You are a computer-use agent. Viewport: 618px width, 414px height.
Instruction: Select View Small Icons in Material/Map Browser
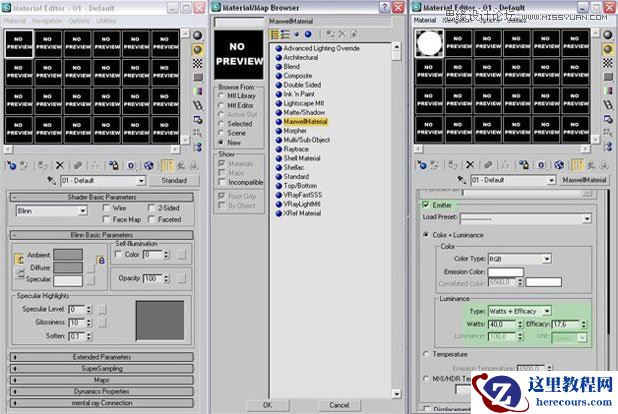pyautogui.click(x=296, y=35)
